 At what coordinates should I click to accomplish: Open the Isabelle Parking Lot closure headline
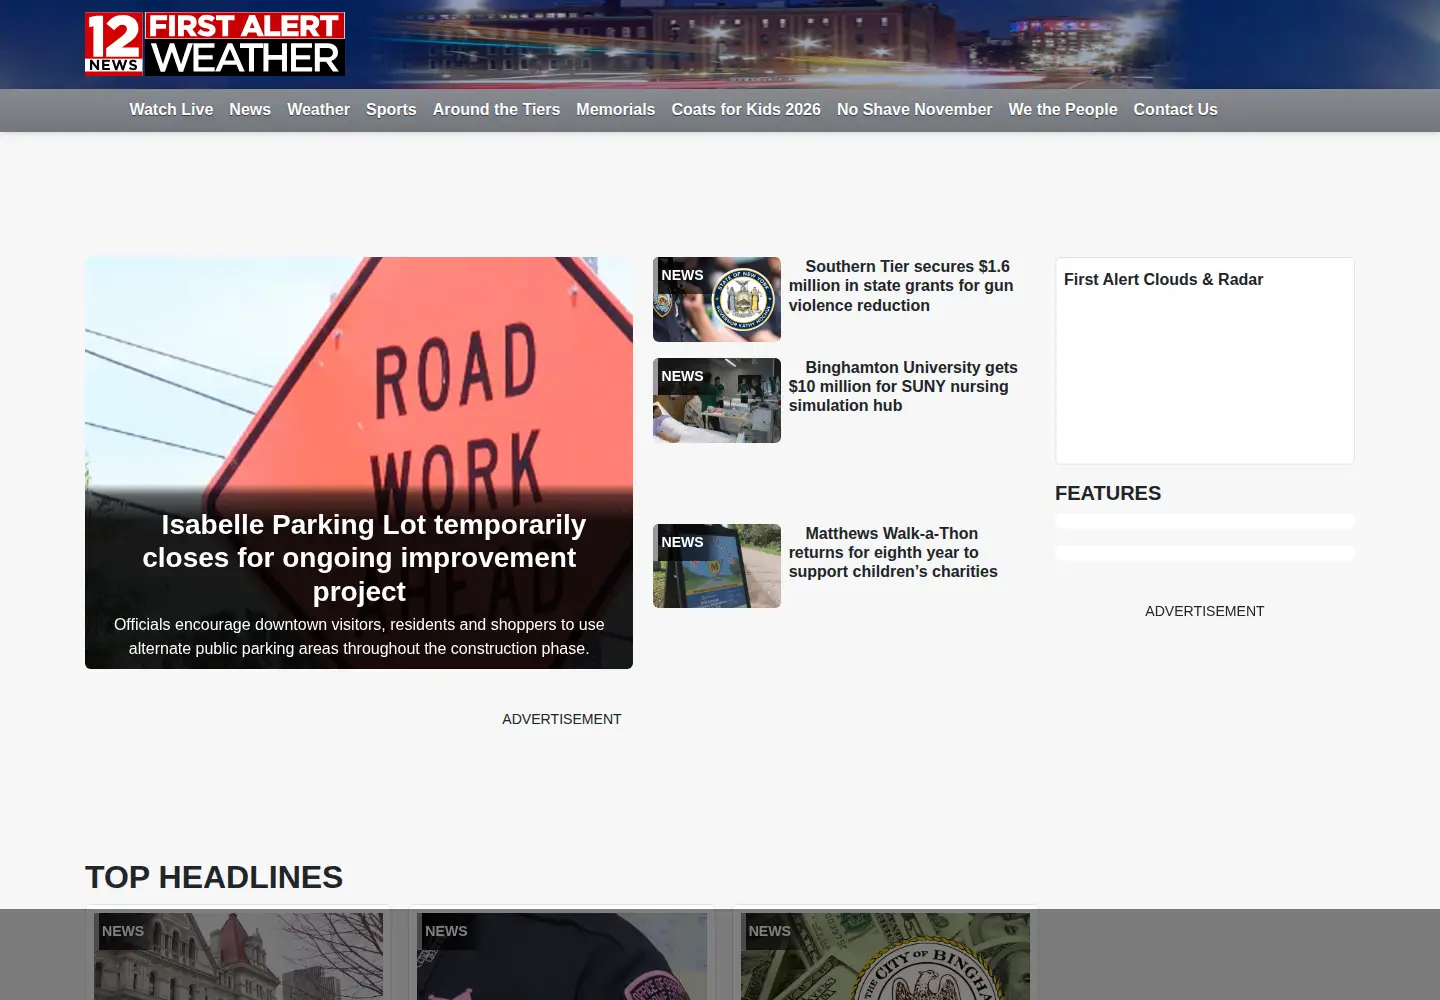359,557
